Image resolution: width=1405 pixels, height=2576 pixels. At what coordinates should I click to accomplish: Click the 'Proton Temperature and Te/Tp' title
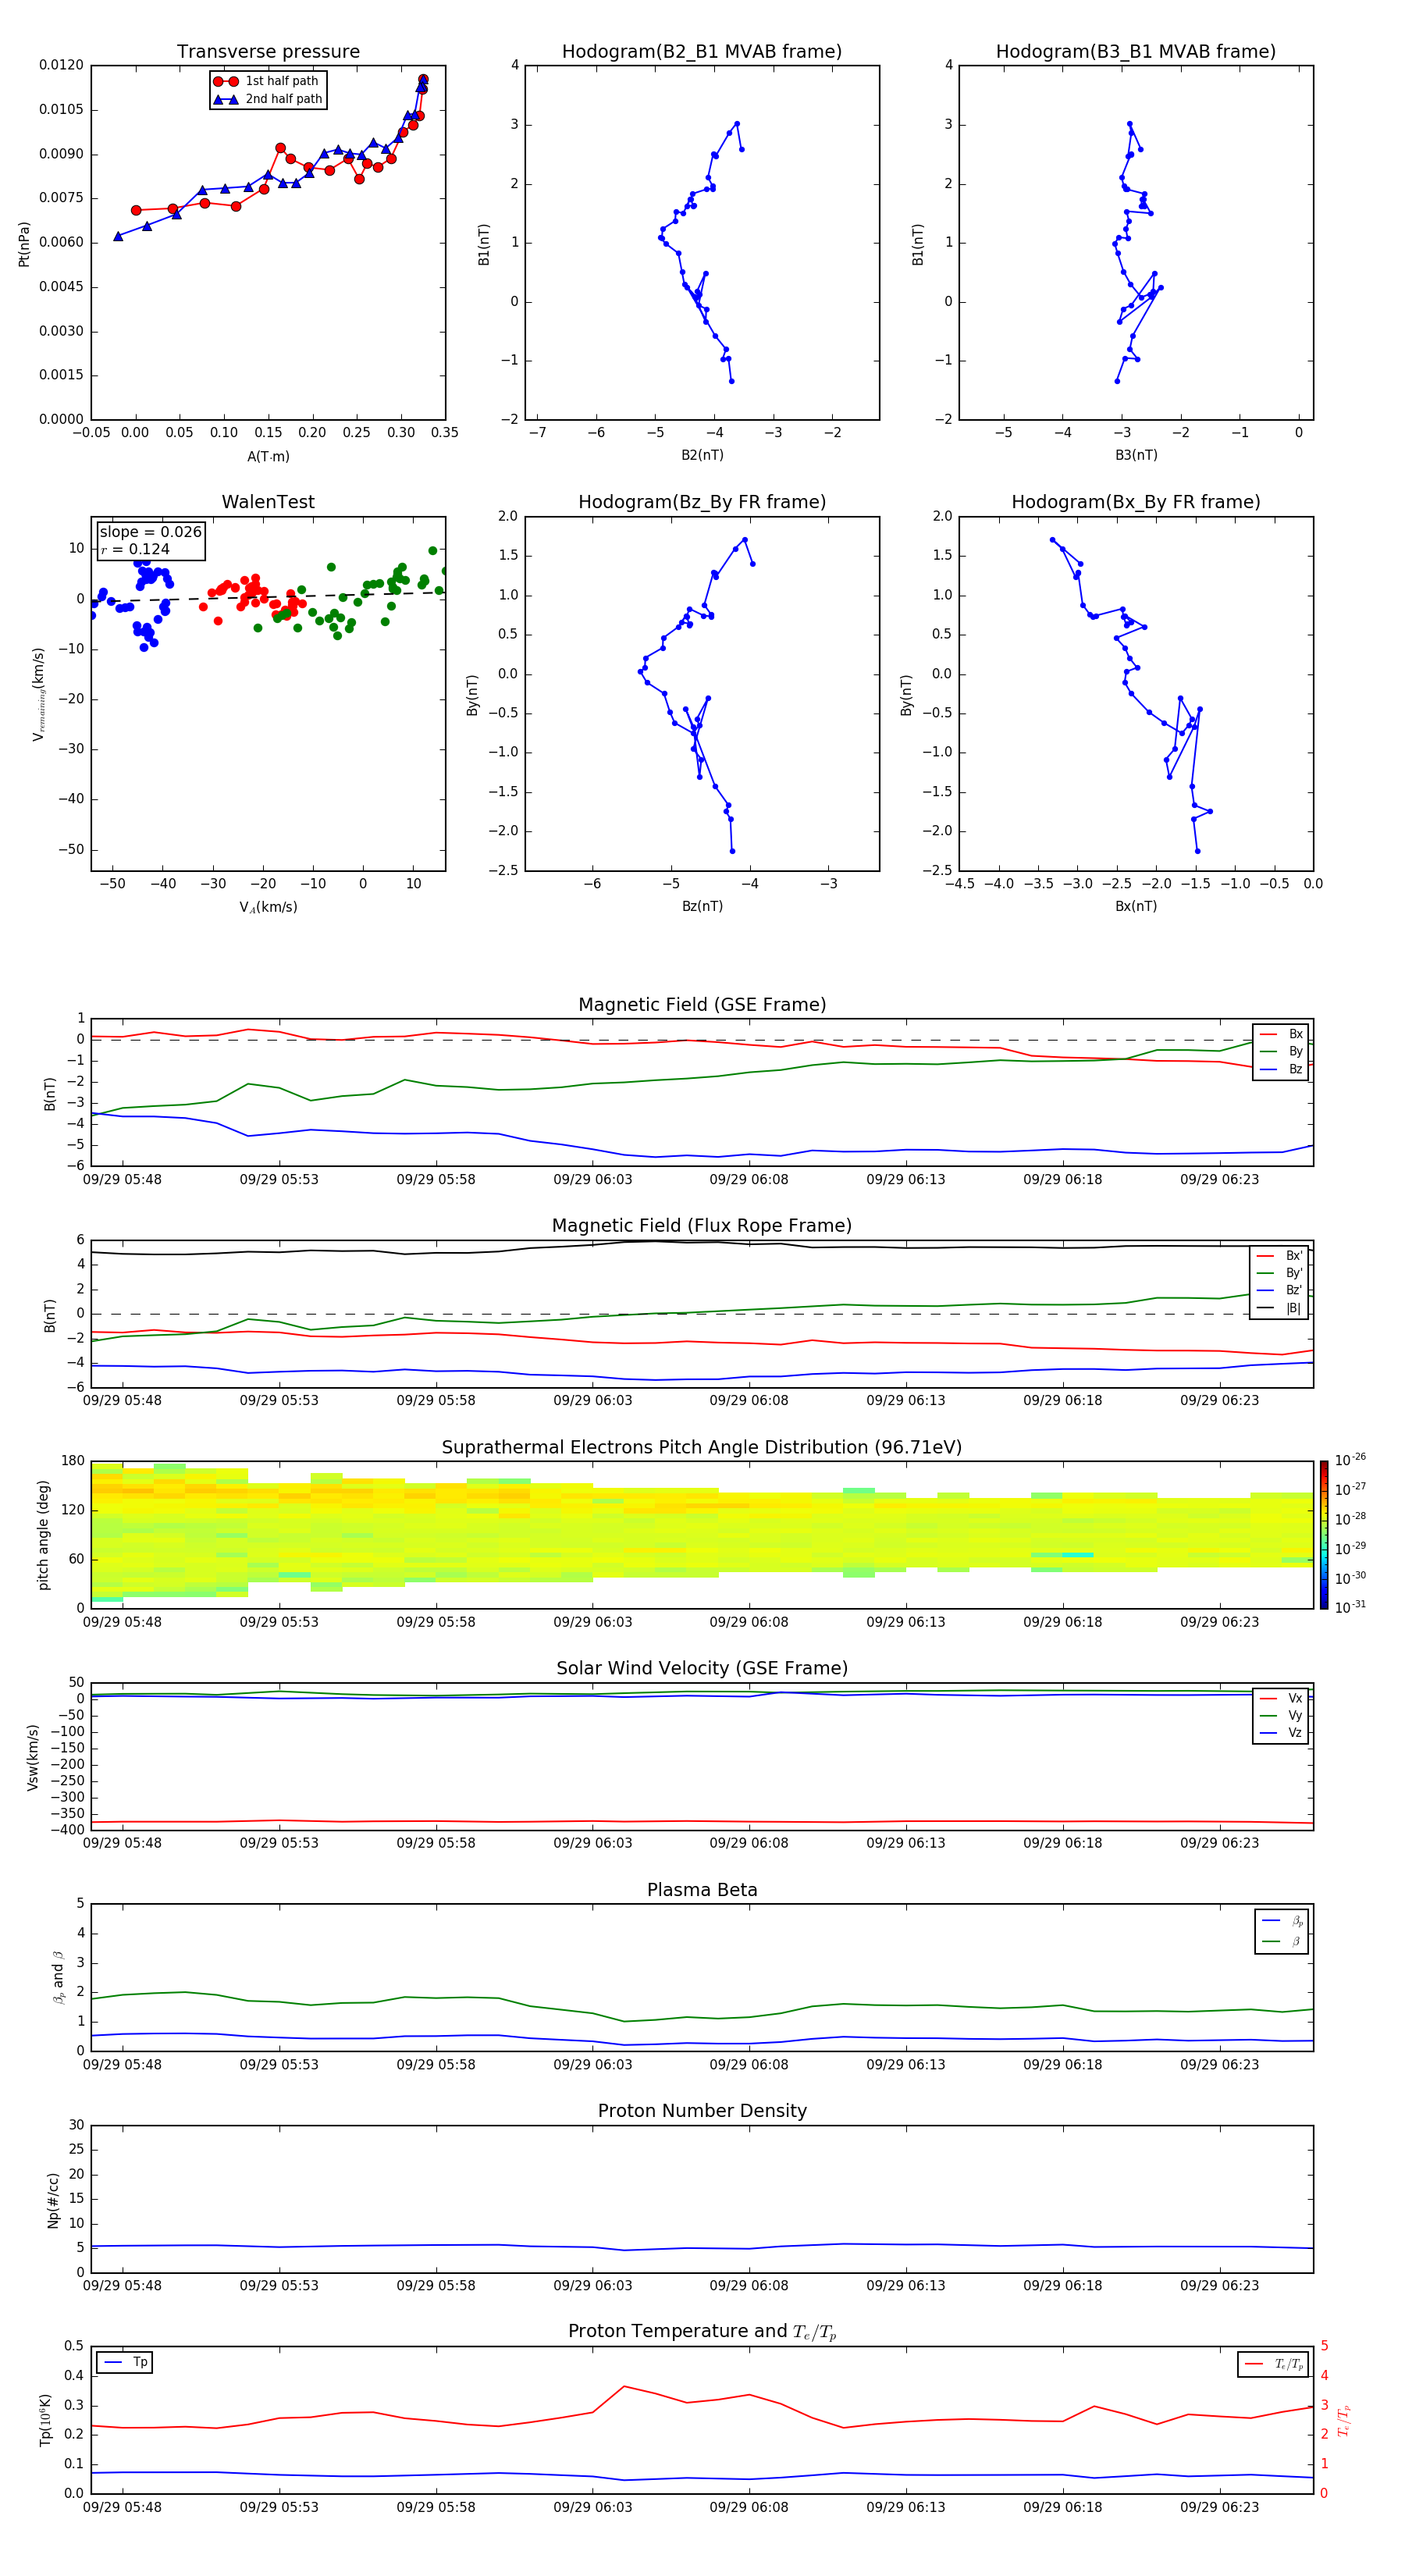pyautogui.click(x=702, y=2332)
